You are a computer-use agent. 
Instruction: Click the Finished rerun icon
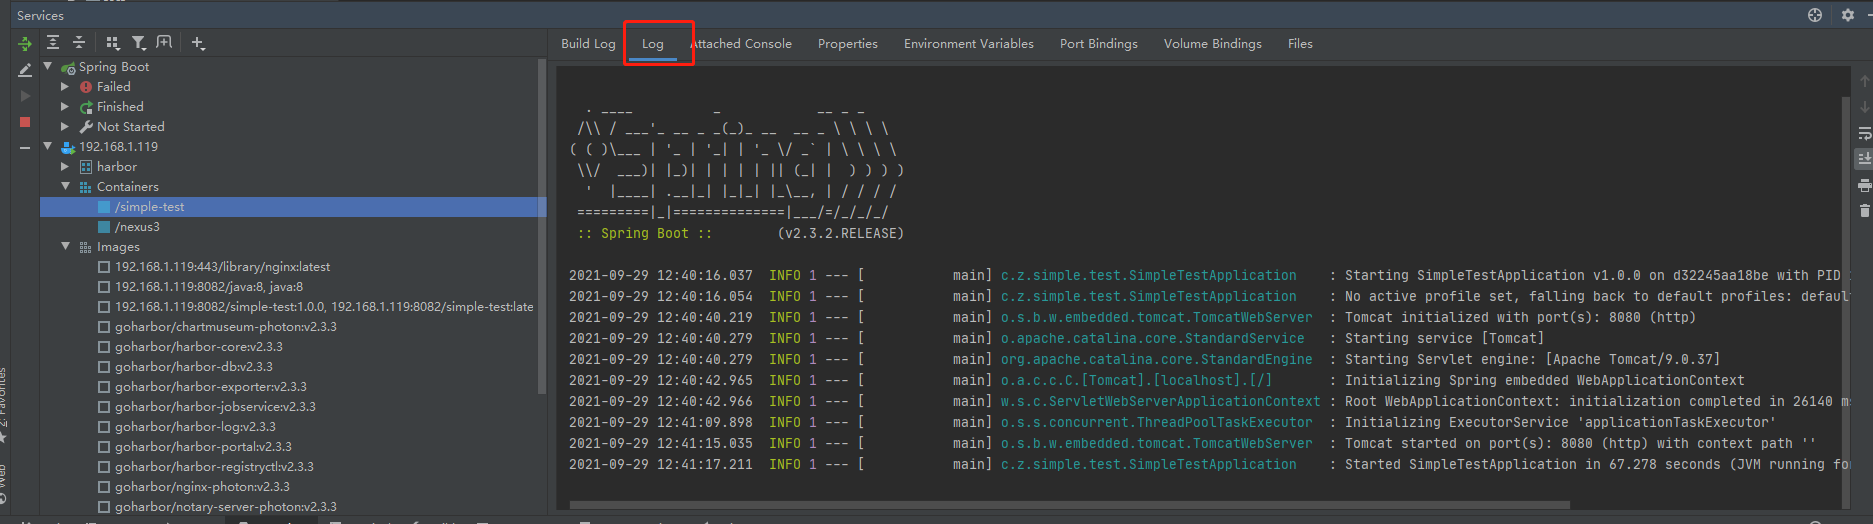pyautogui.click(x=86, y=107)
